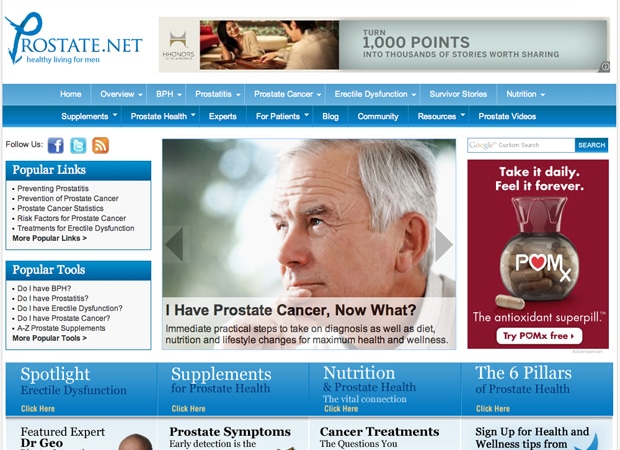Select the Prostate Videos menu item

point(507,116)
